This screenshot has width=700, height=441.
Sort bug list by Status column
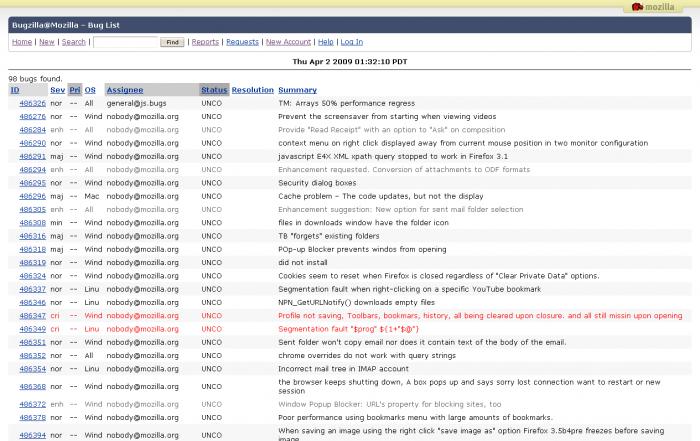pos(214,90)
